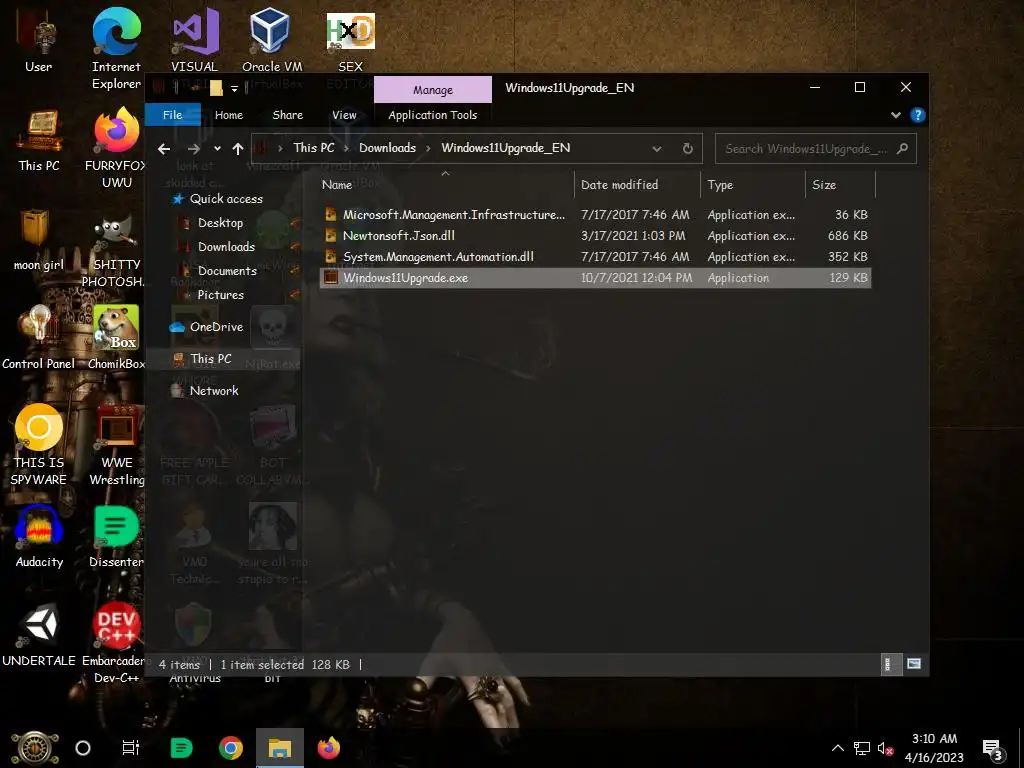Refresh the current folder

coord(688,149)
